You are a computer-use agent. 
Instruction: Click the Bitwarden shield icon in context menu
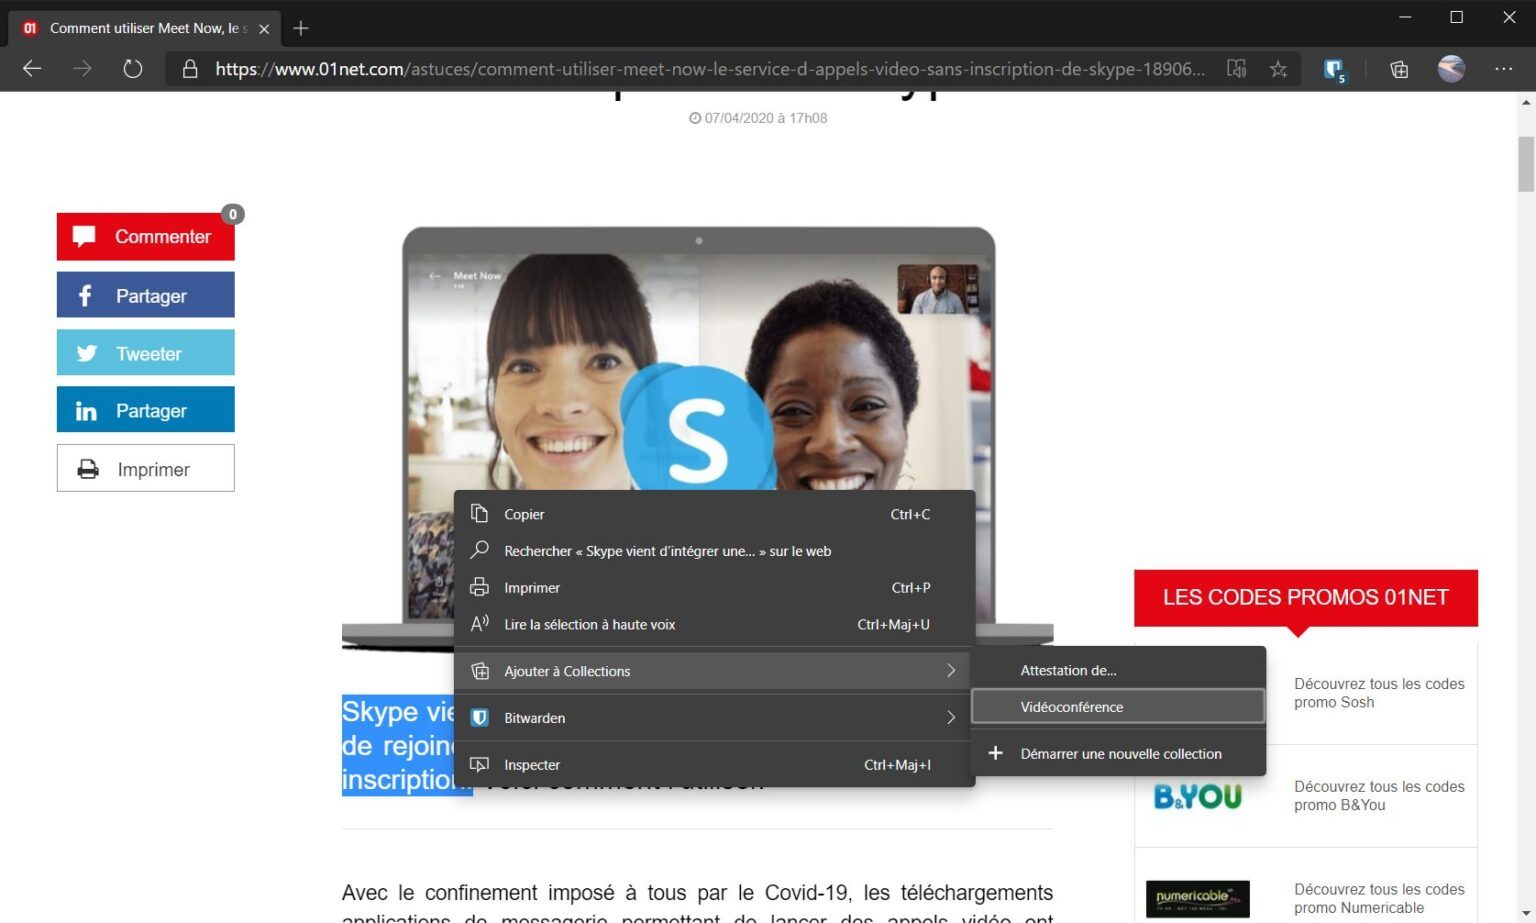pos(480,718)
